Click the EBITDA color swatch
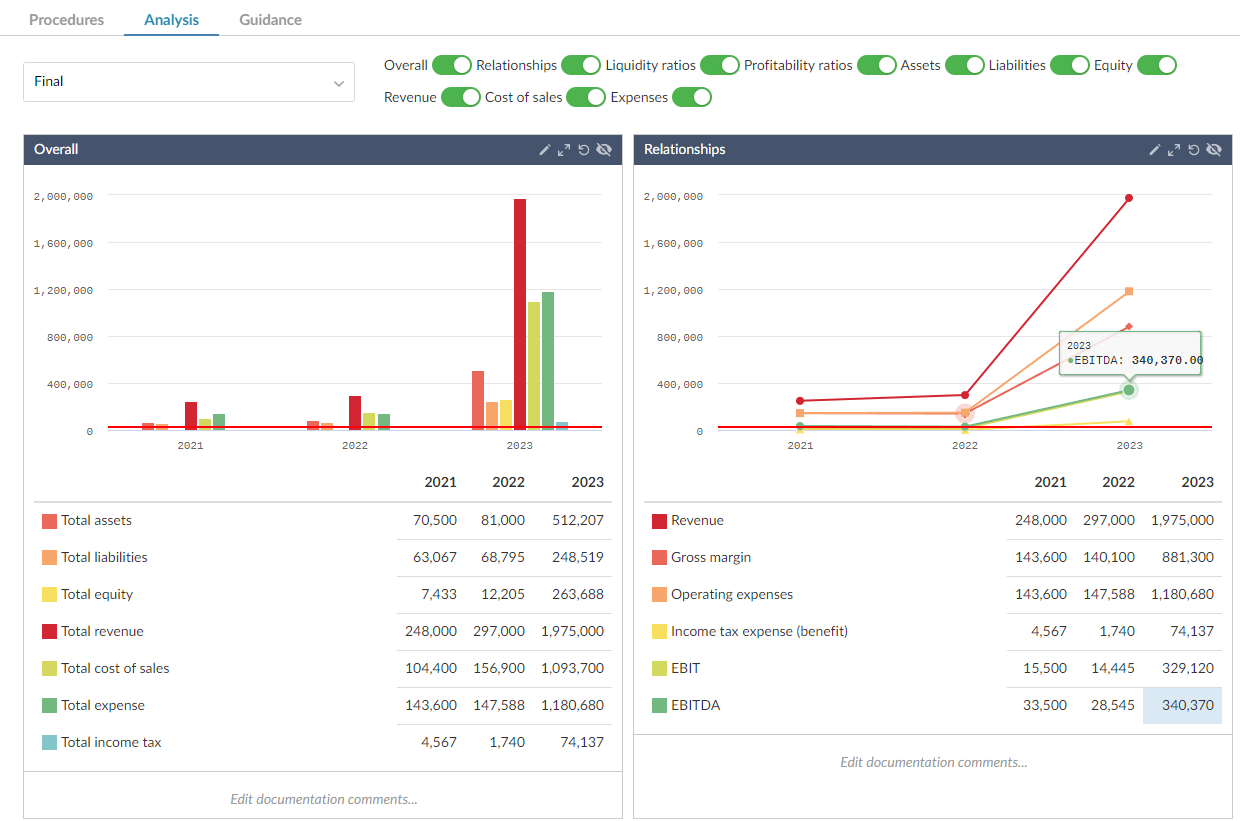This screenshot has height=821, width=1240. coord(659,706)
